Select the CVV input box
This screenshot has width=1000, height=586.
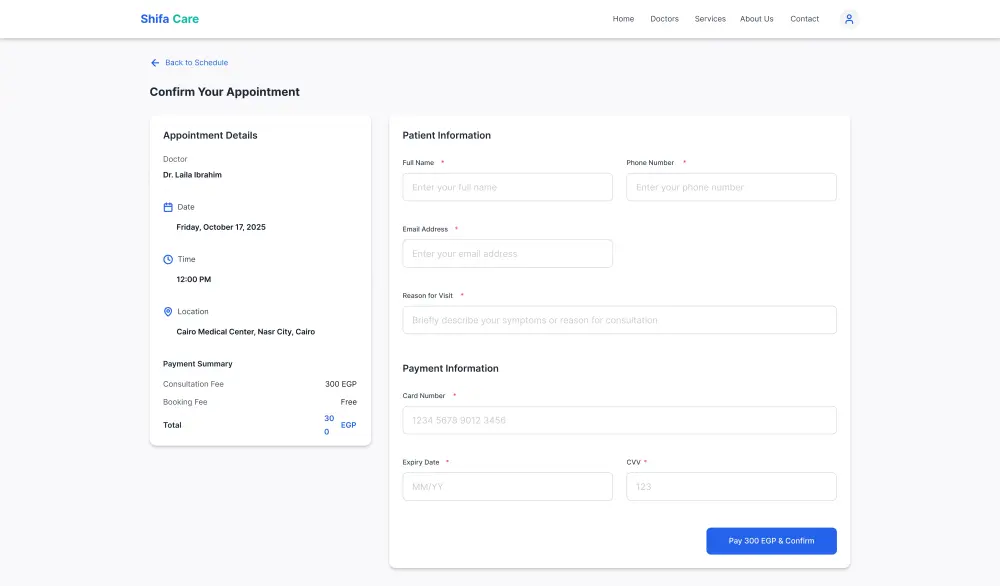coord(731,487)
